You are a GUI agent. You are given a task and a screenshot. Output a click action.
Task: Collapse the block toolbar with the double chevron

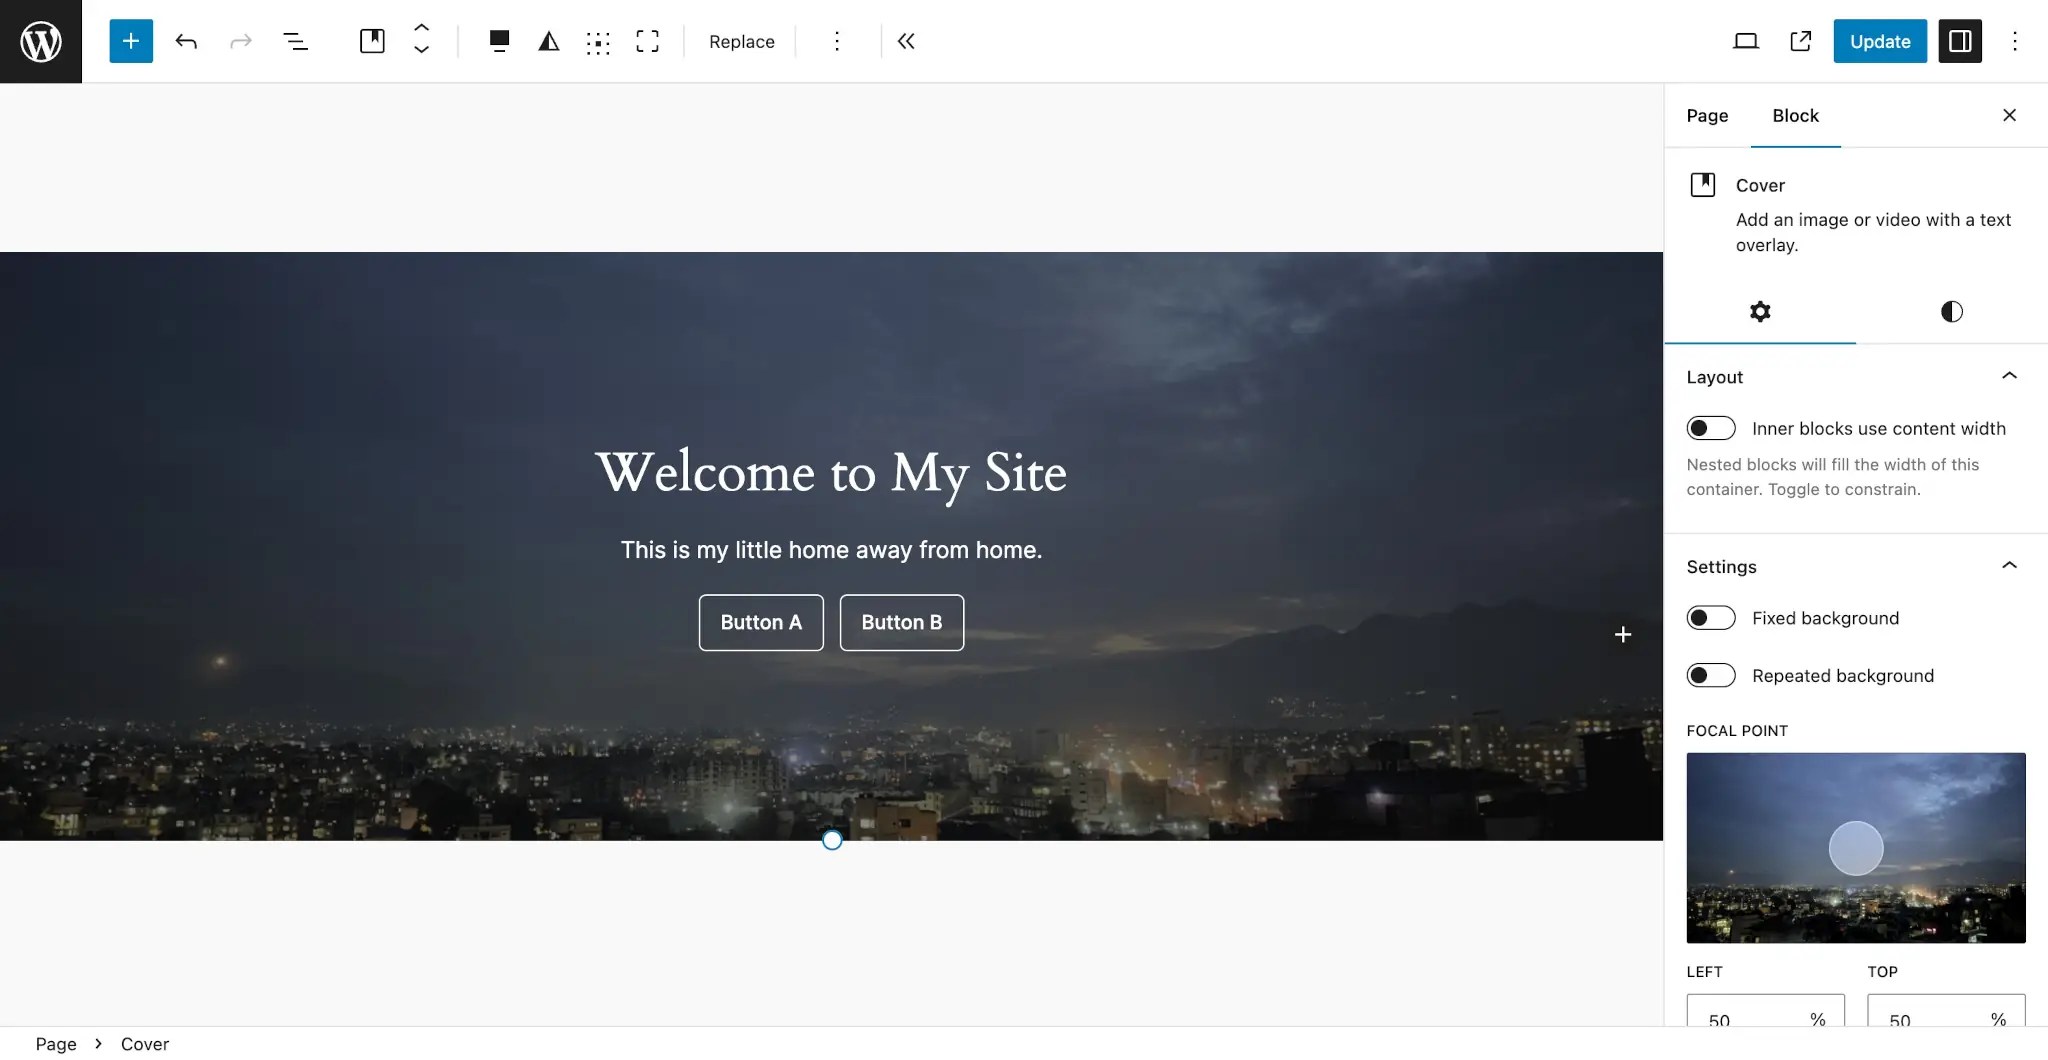click(x=906, y=41)
